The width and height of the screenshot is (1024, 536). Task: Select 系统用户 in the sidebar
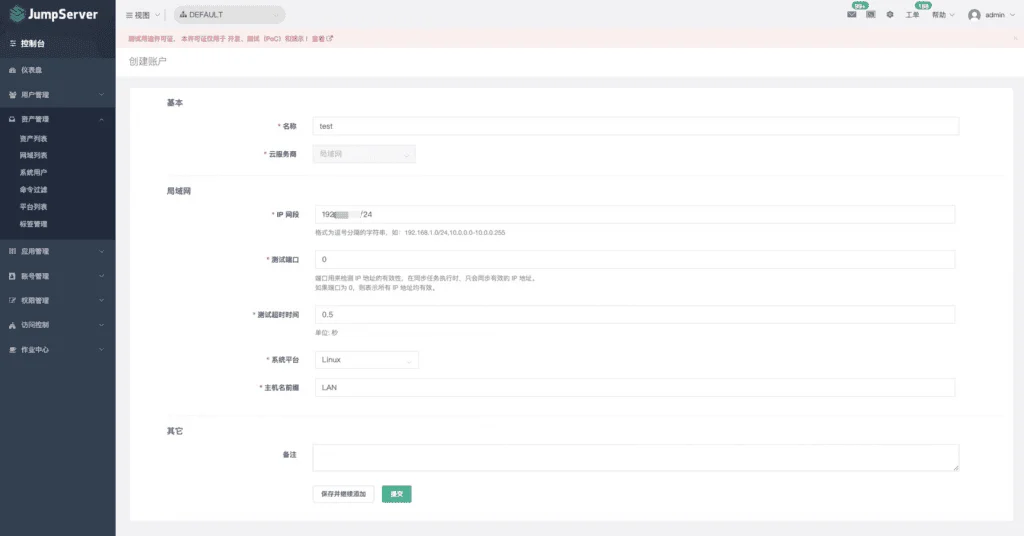33,172
